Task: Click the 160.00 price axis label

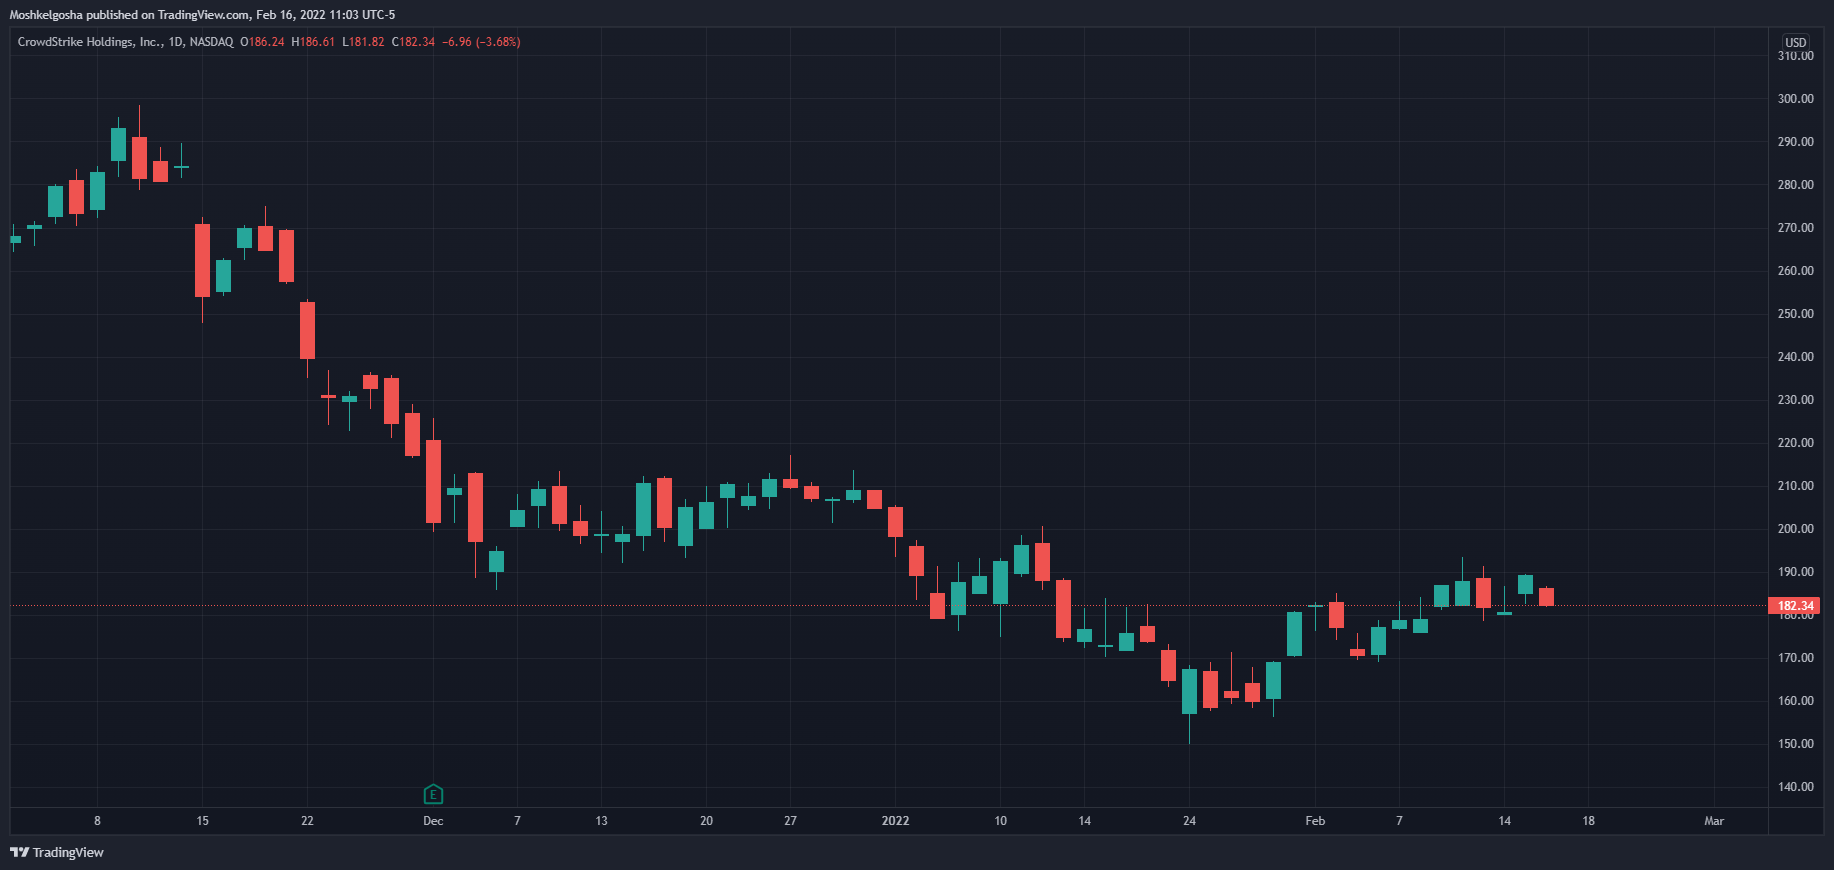Action: (1795, 701)
